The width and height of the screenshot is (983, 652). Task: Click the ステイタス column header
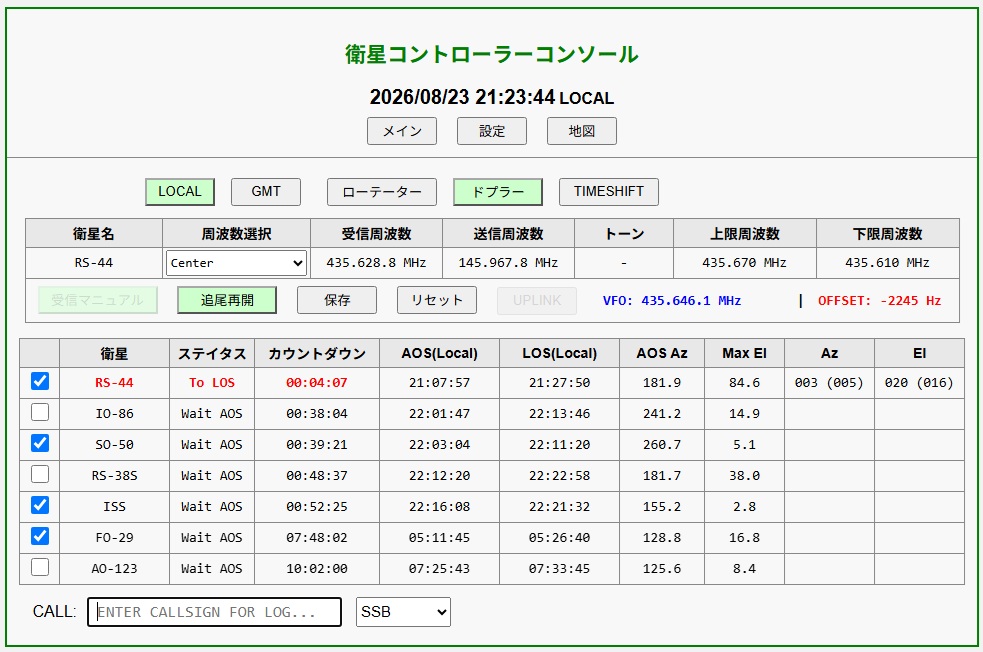coord(212,354)
